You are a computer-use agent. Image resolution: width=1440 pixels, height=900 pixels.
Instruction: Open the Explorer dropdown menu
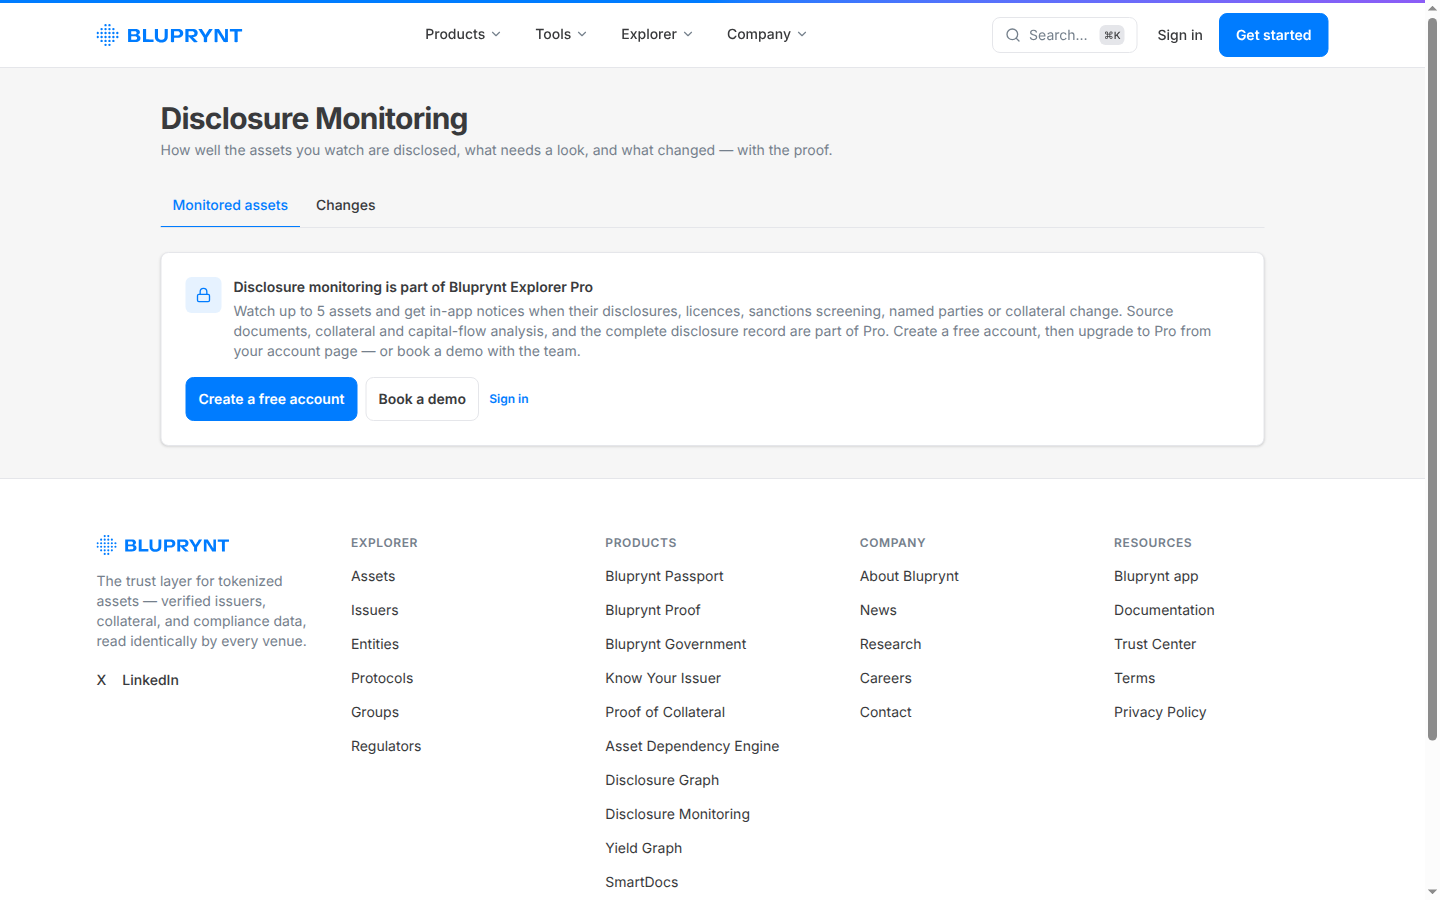(x=657, y=34)
